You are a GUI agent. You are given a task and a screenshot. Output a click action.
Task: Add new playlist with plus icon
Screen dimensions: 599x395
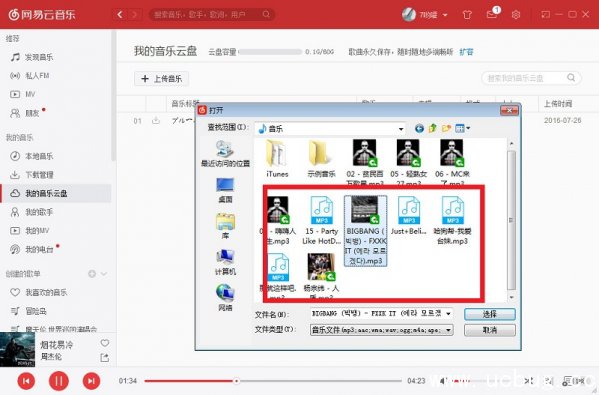click(x=92, y=274)
